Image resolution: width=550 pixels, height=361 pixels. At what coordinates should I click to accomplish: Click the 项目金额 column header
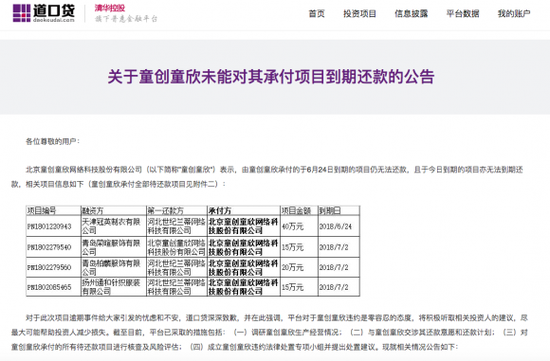coord(296,210)
